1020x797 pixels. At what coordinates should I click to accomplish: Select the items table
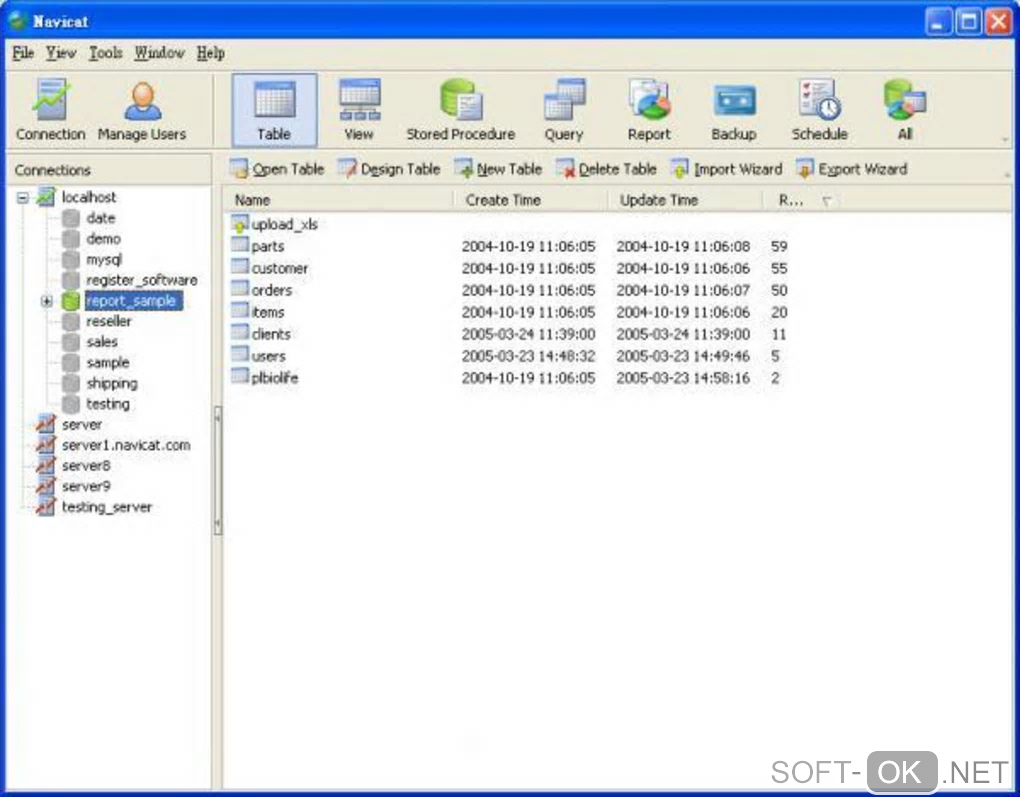pos(268,312)
